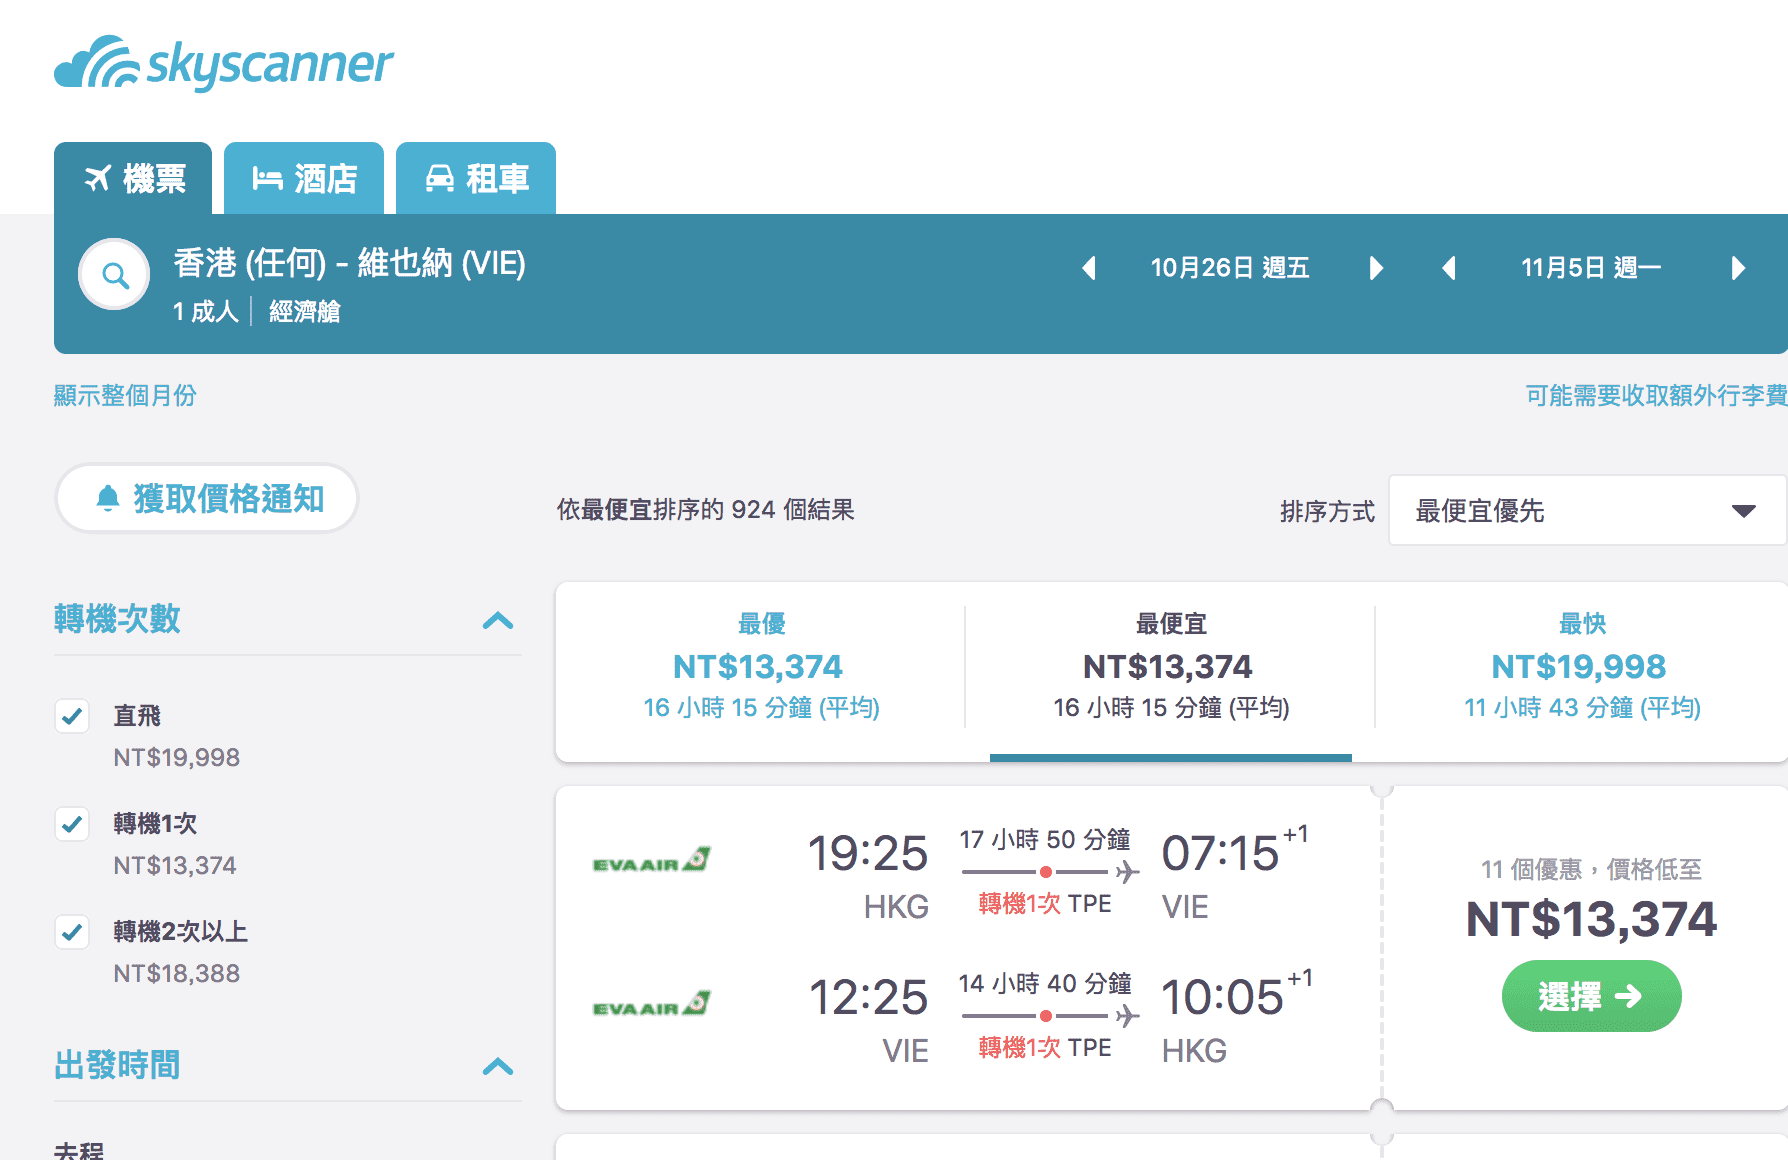Switch to 酒店 hotels tab
The width and height of the screenshot is (1788, 1160).
coord(304,178)
